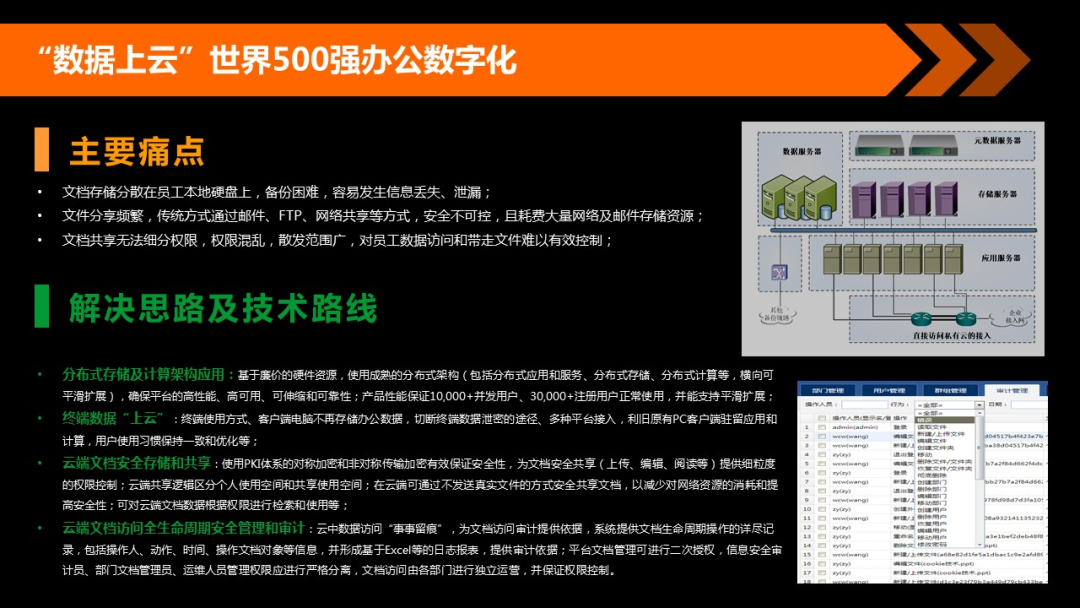Image resolution: width=1080 pixels, height=608 pixels.
Task: Click the teal router icon near 直接访问私有云
Action: pos(921,317)
